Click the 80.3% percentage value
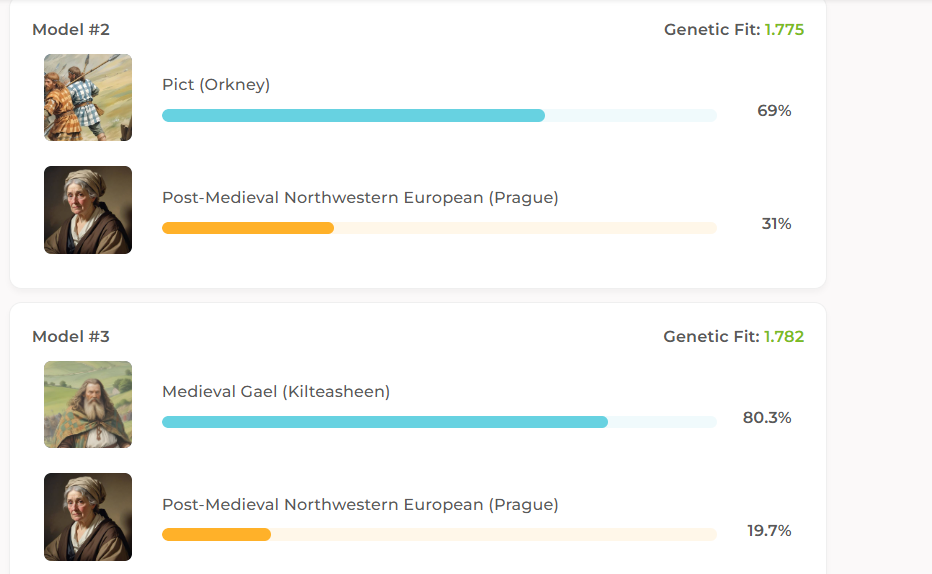This screenshot has height=574, width=932. [767, 418]
